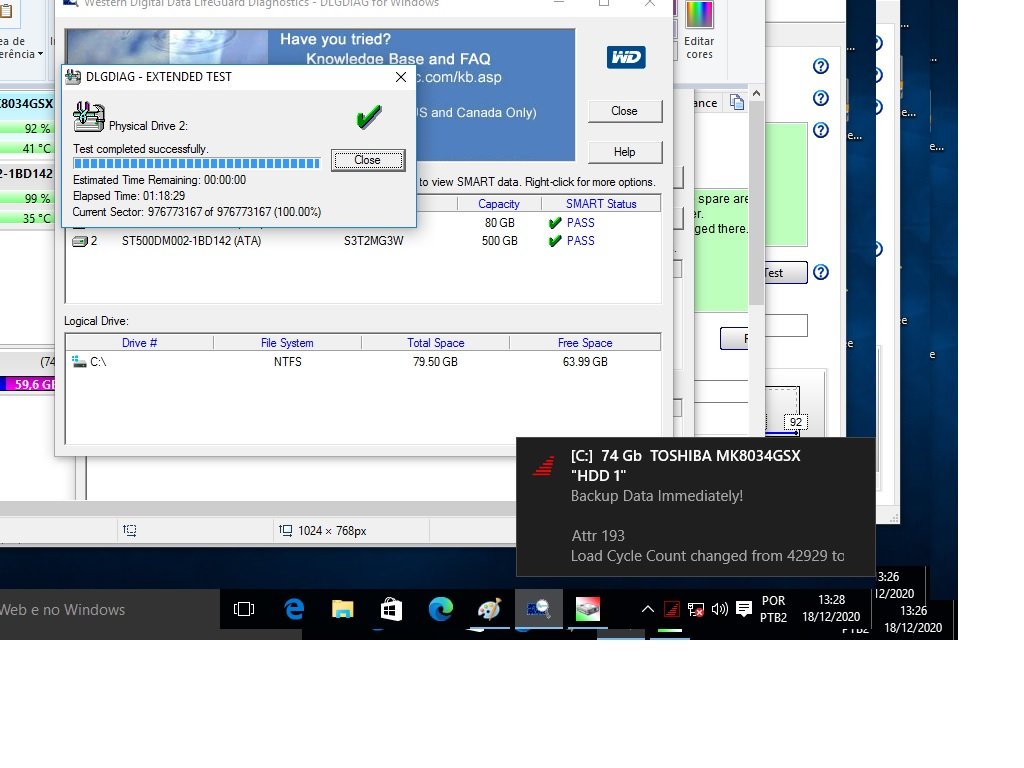1024x768 pixels.
Task: Select physical drive 2 ST500DM002 row
Action: [x=191, y=241]
